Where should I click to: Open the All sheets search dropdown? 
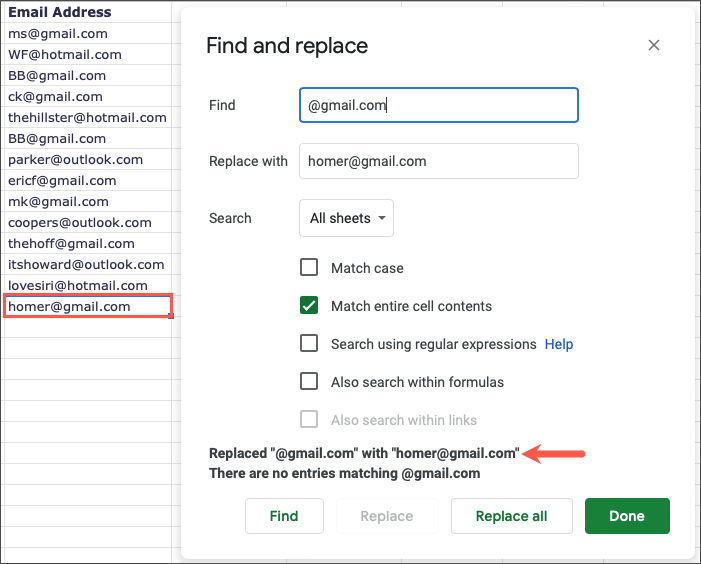point(346,218)
